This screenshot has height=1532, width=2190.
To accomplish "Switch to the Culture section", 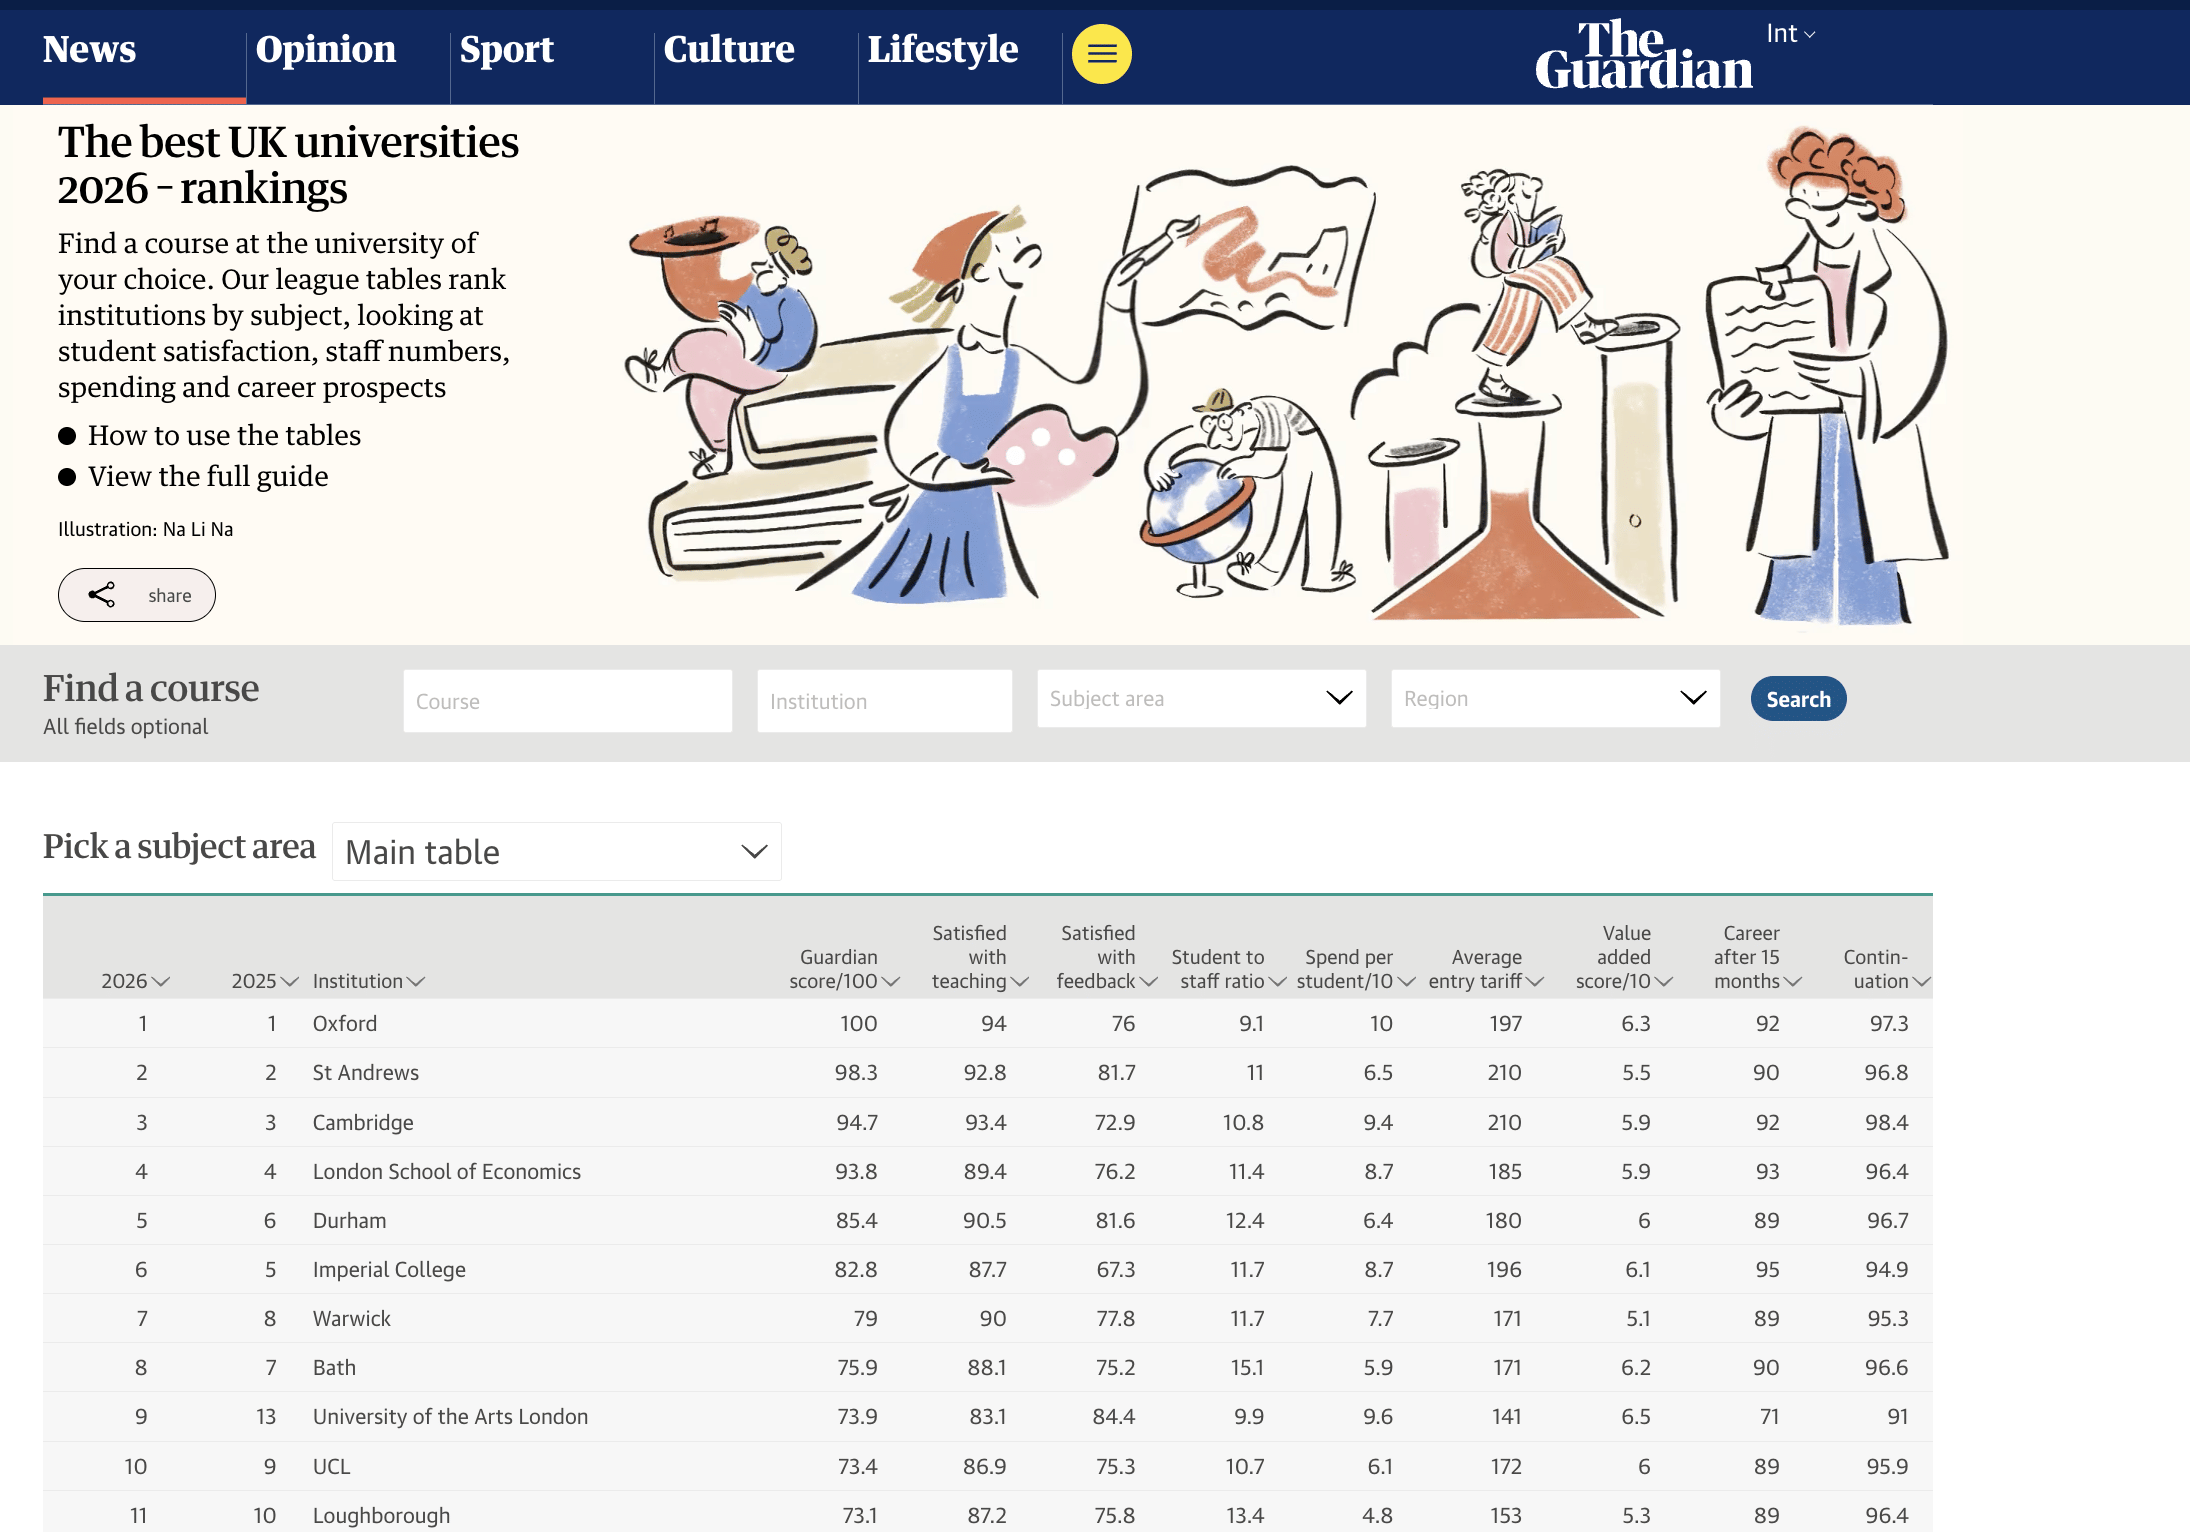I will [x=728, y=49].
